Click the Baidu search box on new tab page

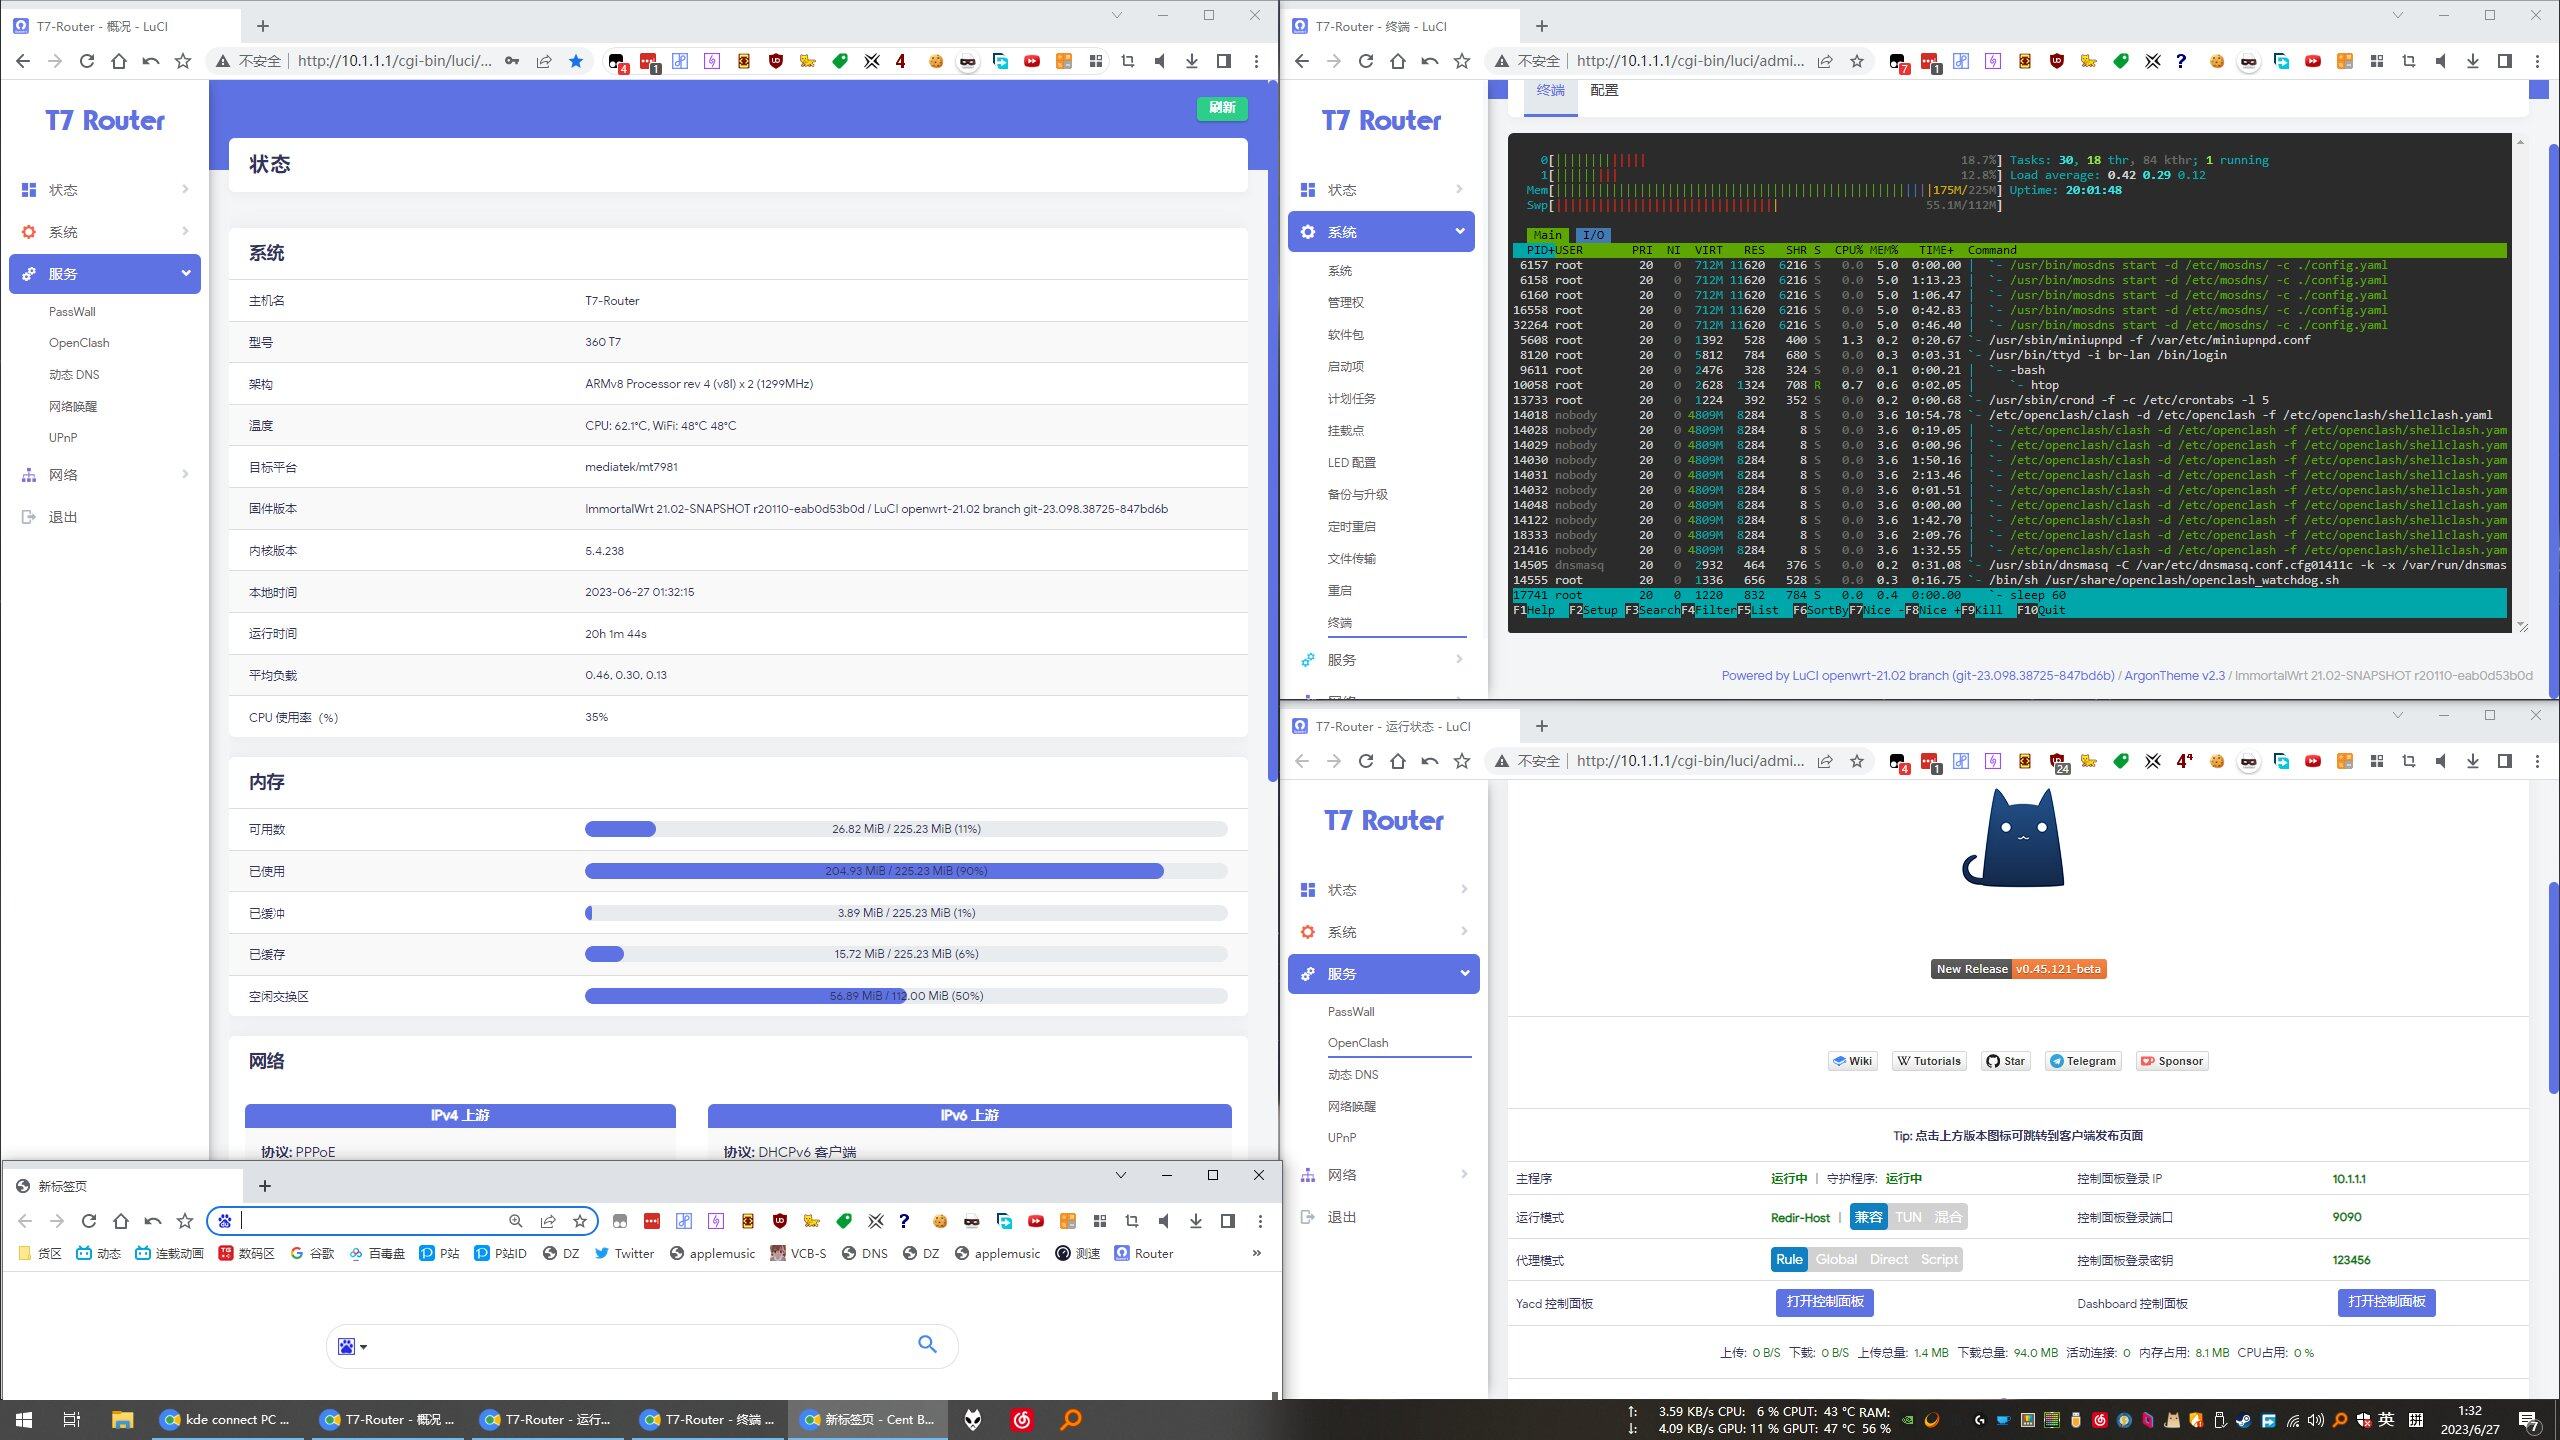pyautogui.click(x=640, y=1346)
